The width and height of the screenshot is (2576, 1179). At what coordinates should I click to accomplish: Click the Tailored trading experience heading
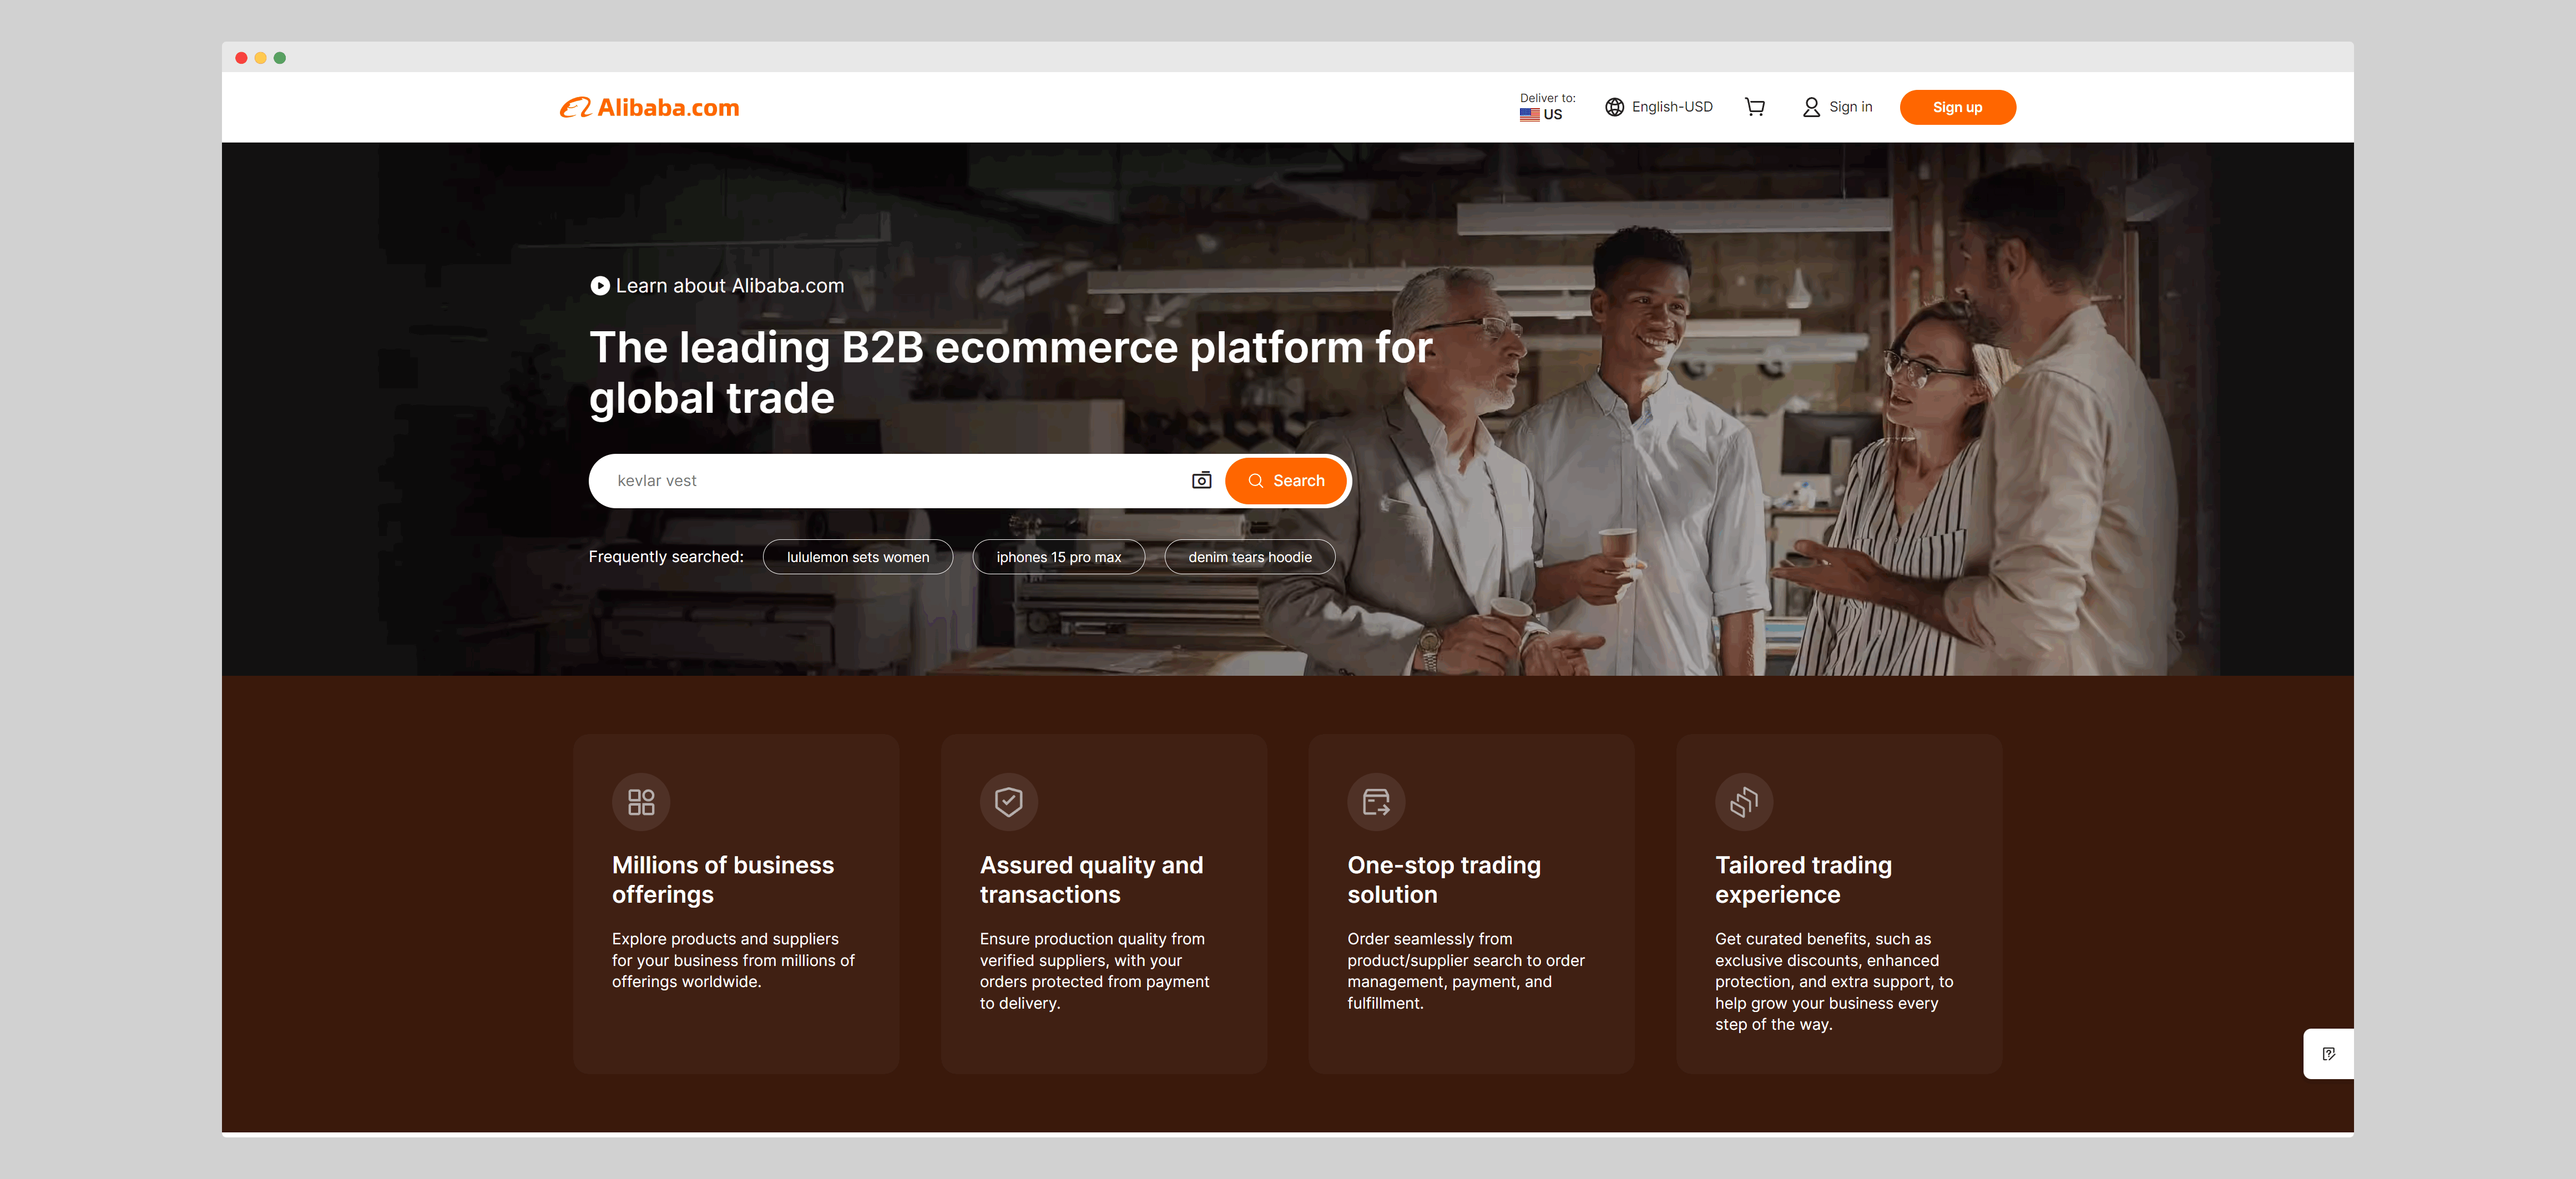tap(1803, 880)
